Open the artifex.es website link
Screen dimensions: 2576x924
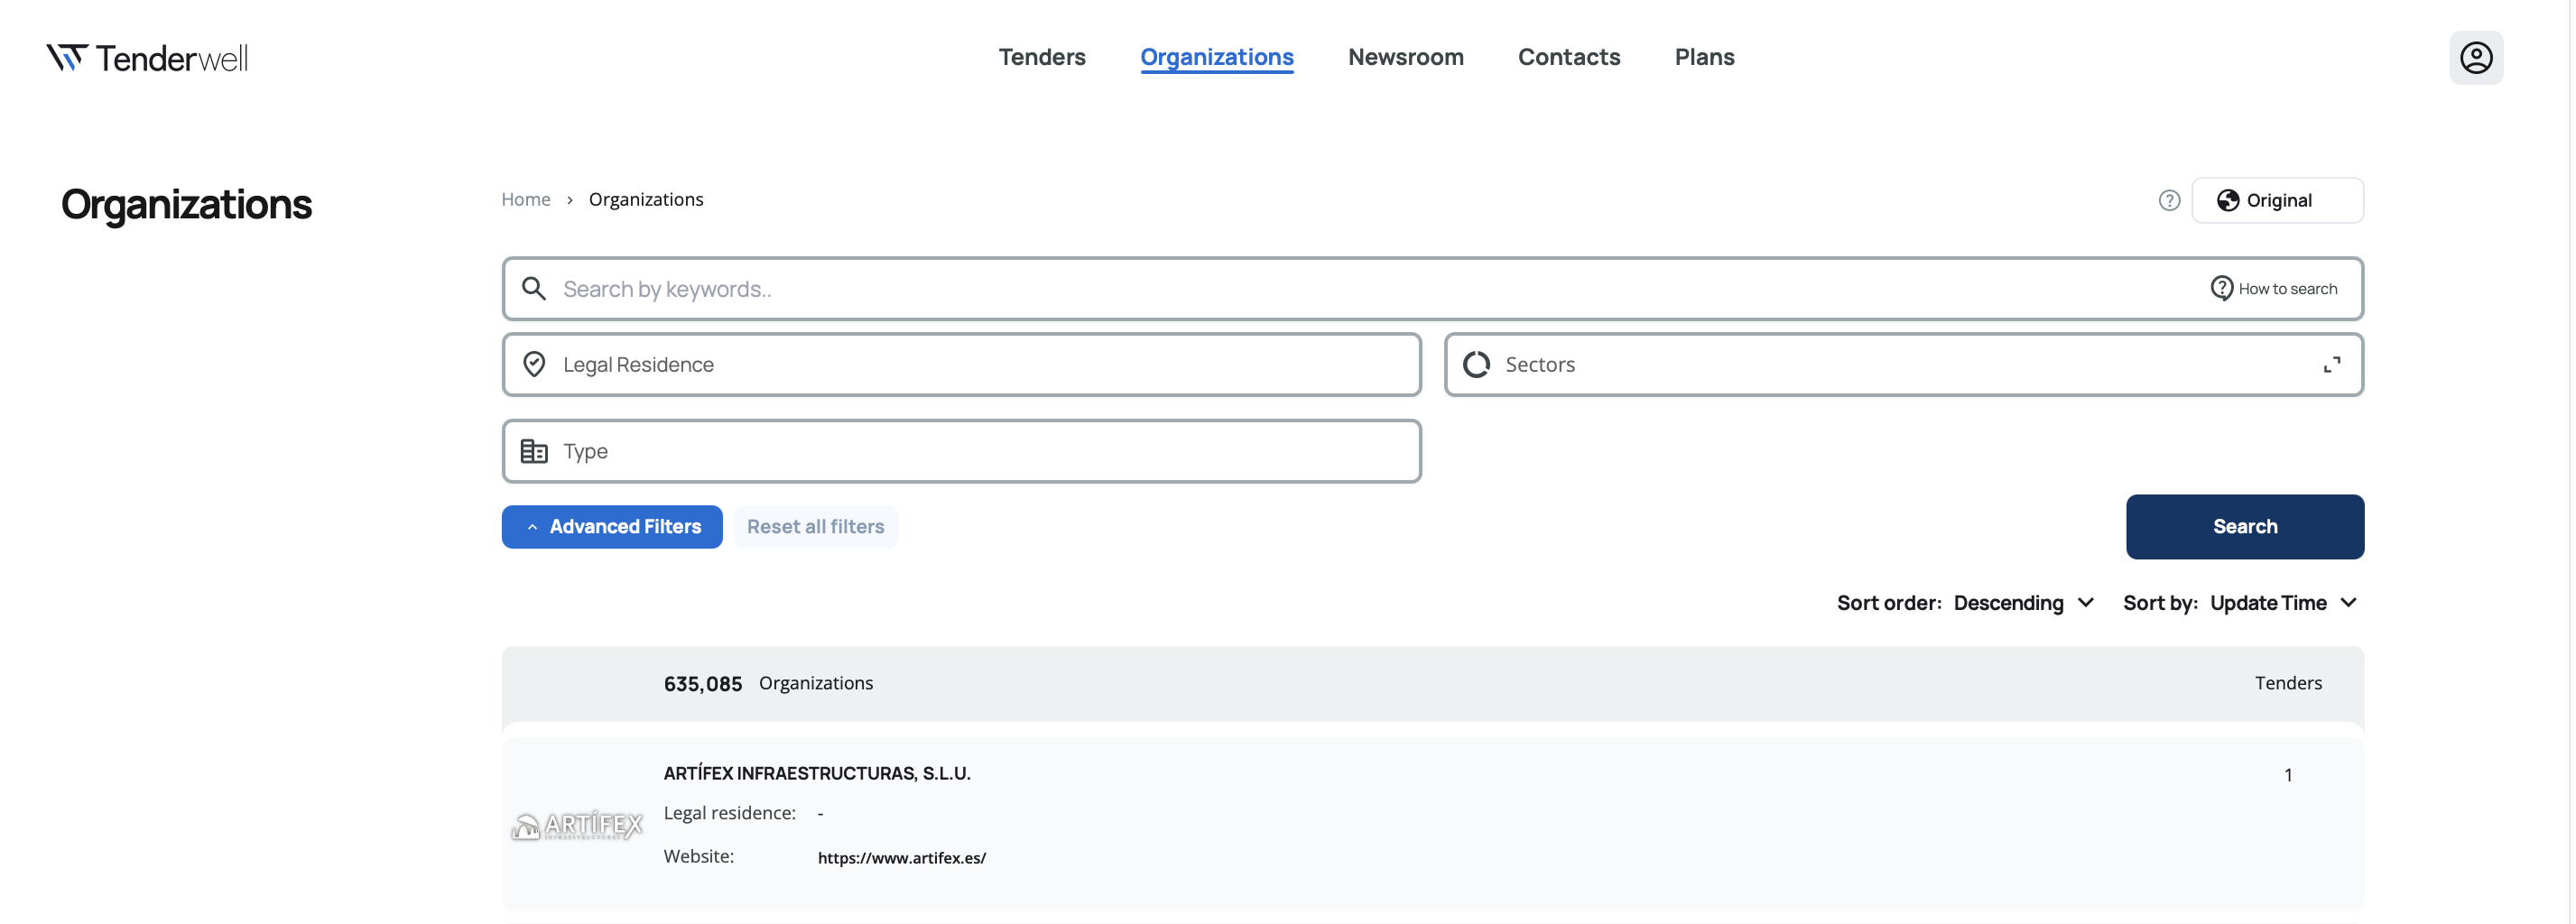coord(901,858)
